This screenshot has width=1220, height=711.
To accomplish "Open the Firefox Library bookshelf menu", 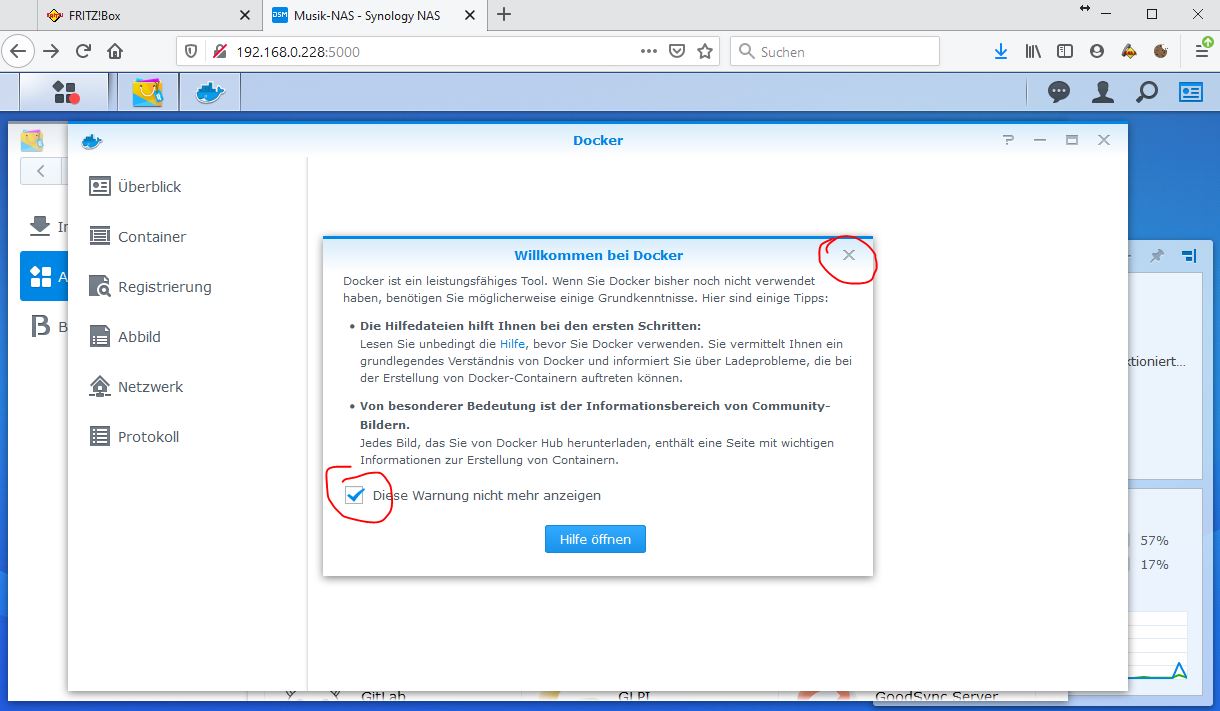I will 1033,51.
